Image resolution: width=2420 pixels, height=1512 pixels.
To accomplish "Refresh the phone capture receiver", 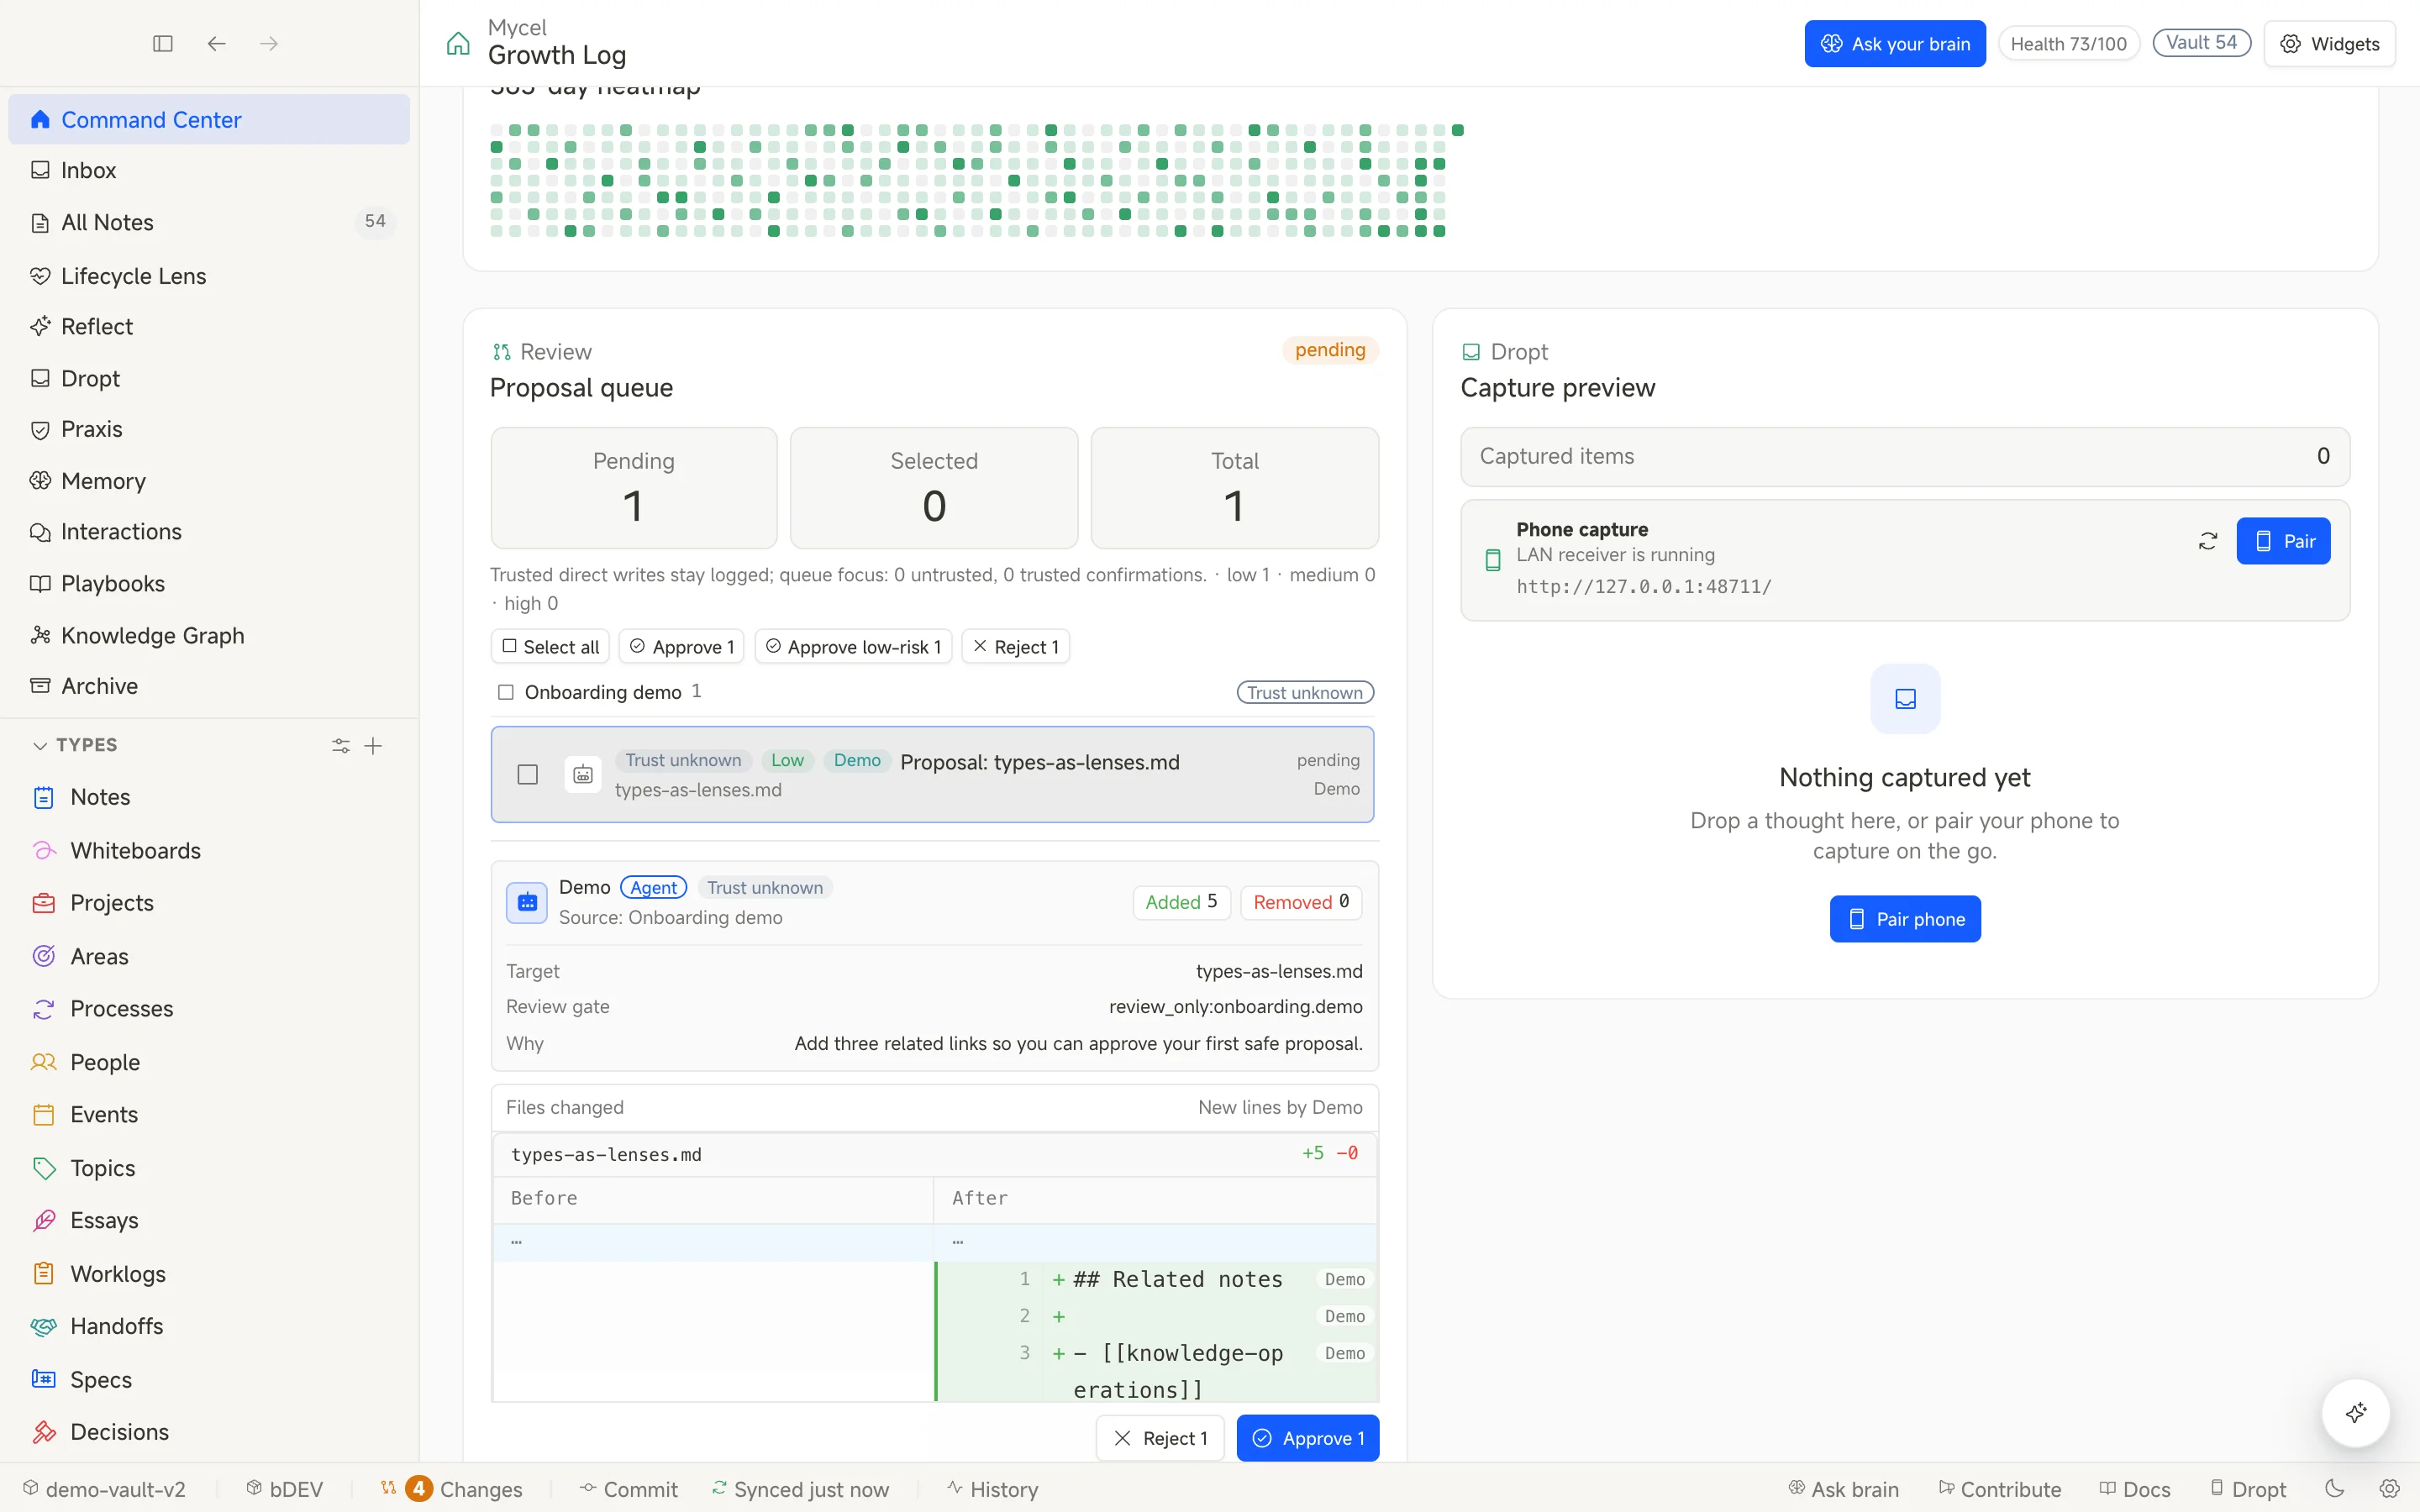I will tap(2208, 541).
